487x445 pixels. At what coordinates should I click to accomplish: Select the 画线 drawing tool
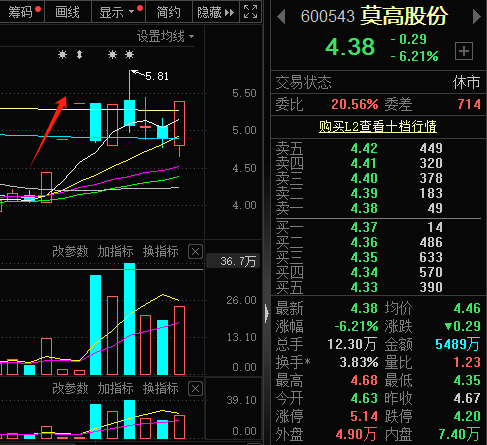[x=67, y=12]
